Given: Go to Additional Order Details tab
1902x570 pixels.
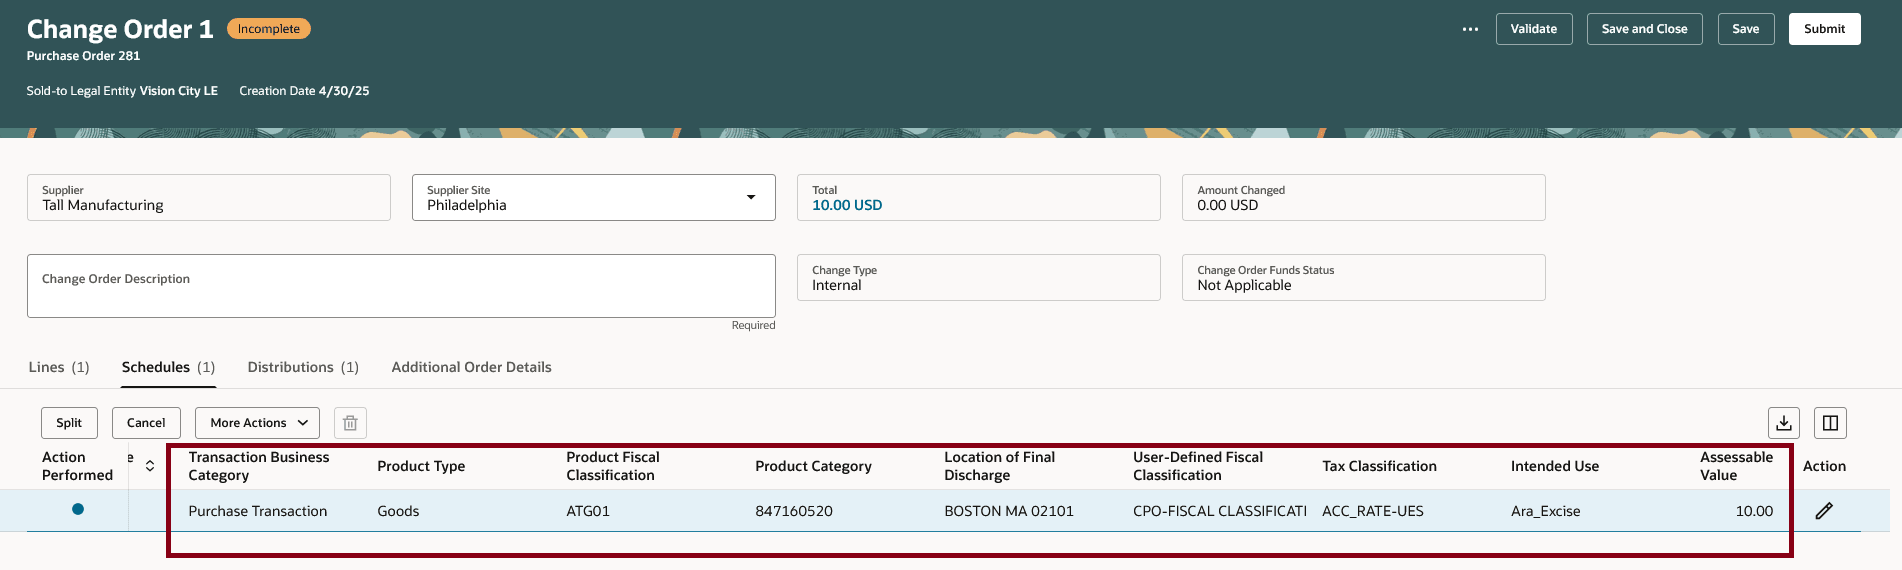Looking at the screenshot, I should click(471, 367).
